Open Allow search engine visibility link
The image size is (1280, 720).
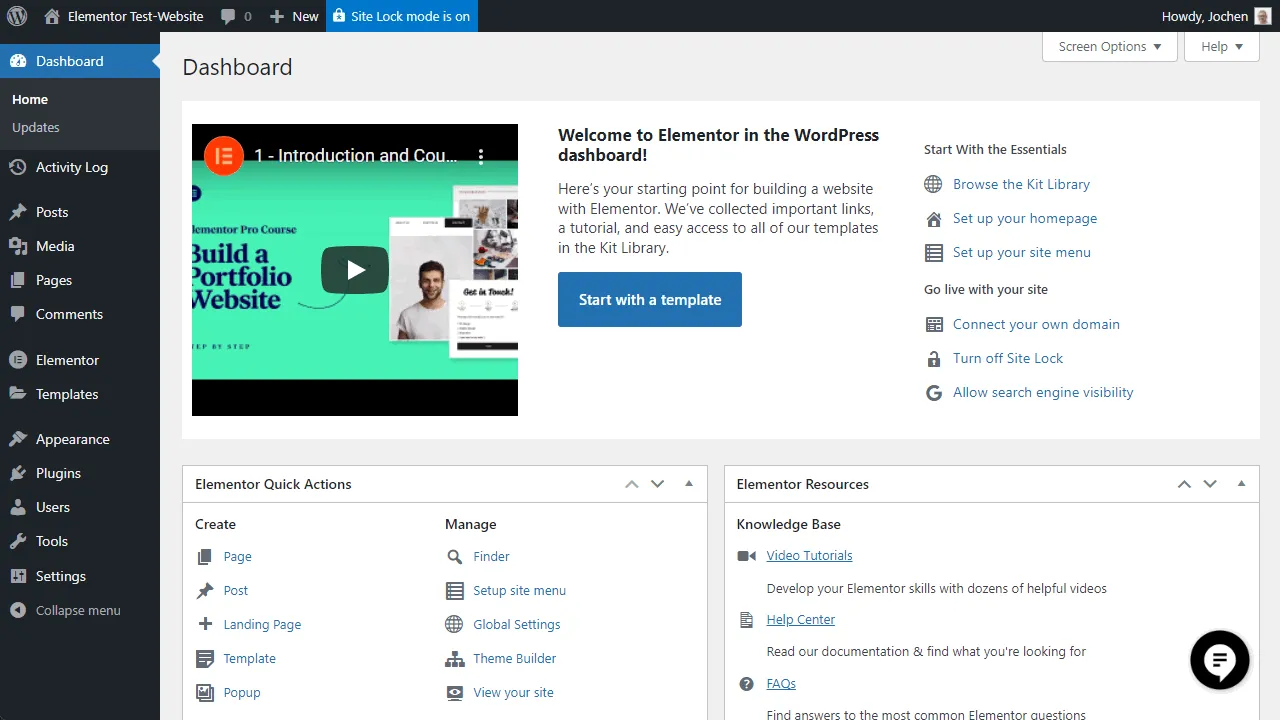[x=1043, y=392]
